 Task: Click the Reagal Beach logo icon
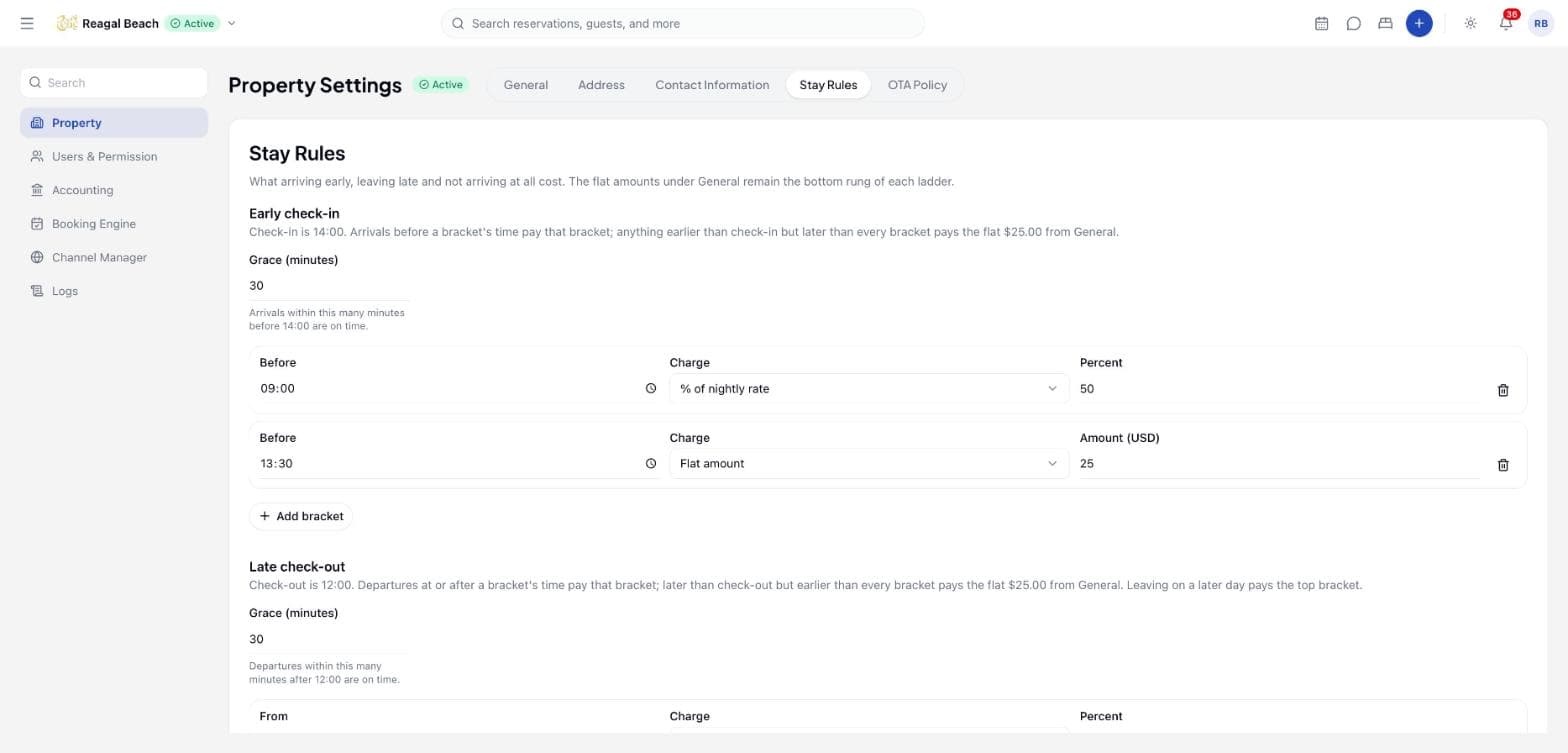(67, 23)
